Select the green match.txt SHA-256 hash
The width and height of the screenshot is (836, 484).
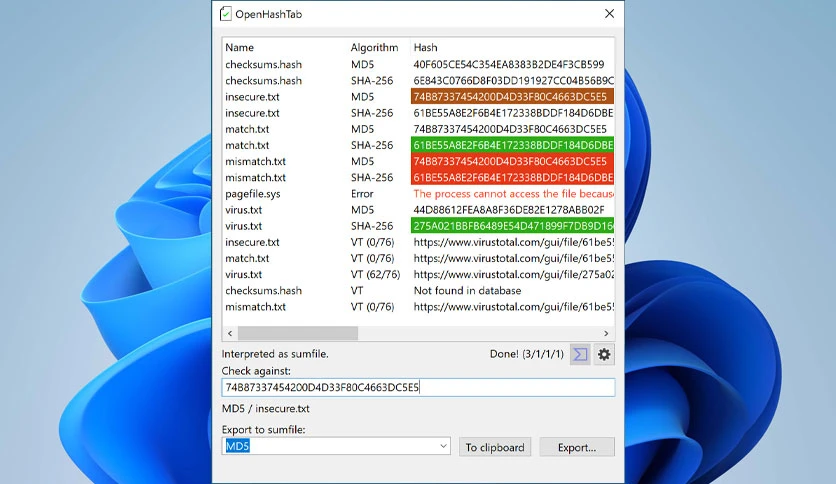[512, 145]
